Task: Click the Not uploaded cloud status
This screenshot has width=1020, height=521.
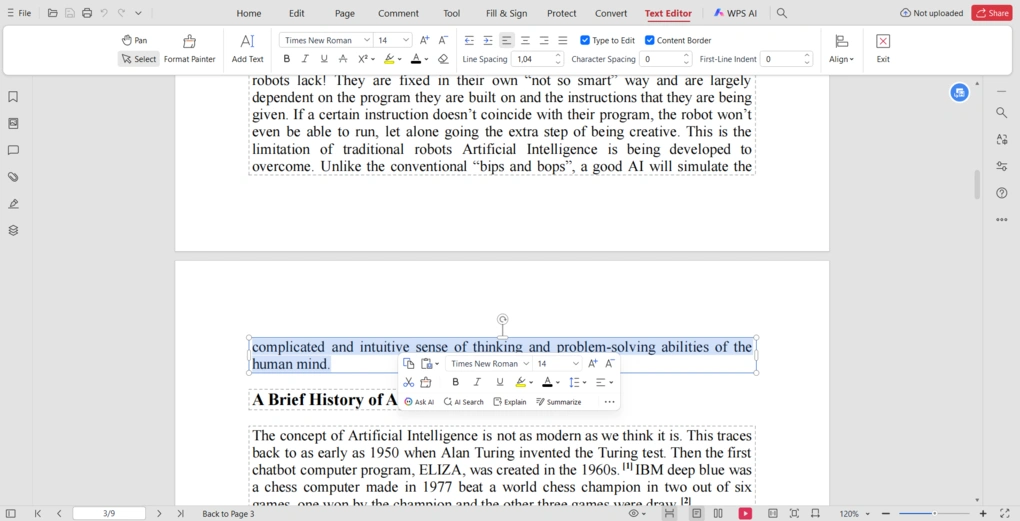Action: click(932, 13)
